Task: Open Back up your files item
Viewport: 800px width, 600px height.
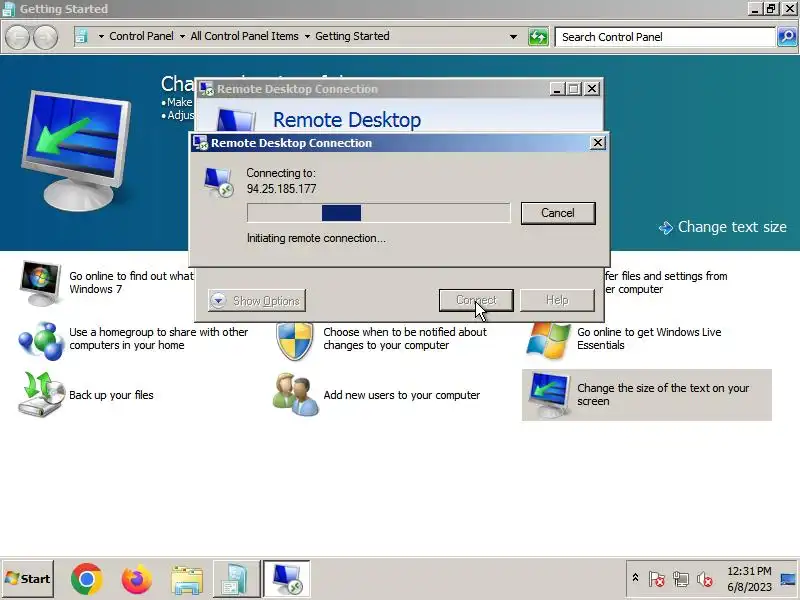Action: point(111,395)
